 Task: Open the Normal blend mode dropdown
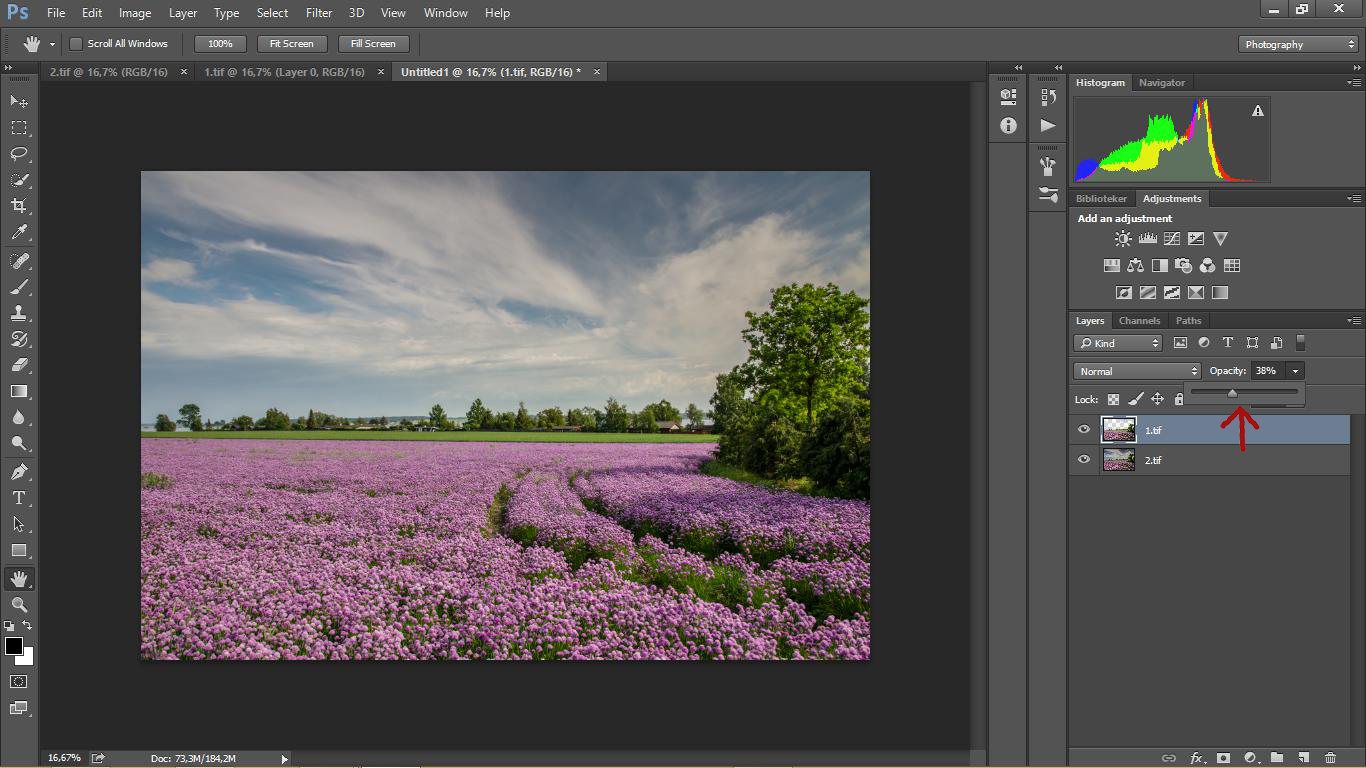(1136, 371)
